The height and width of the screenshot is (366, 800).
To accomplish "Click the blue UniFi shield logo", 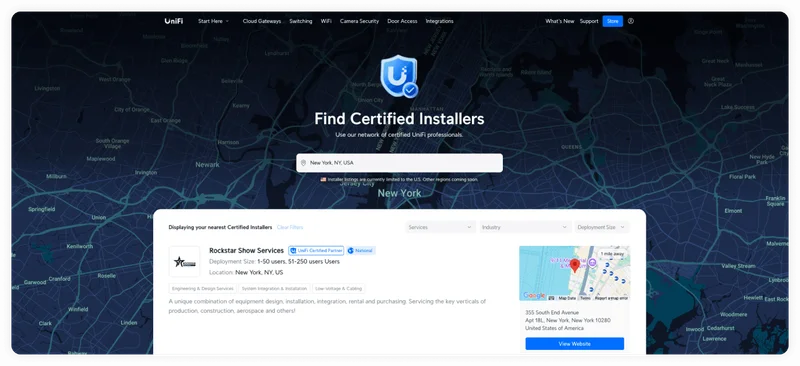I will click(399, 76).
